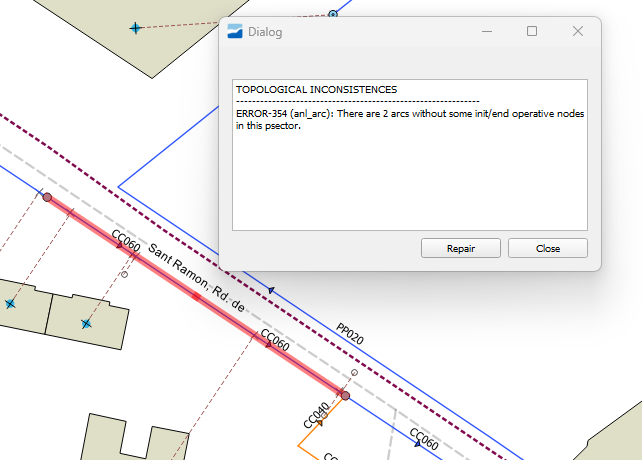Select the blue flow arrow on the PP020 line

(x=271, y=292)
